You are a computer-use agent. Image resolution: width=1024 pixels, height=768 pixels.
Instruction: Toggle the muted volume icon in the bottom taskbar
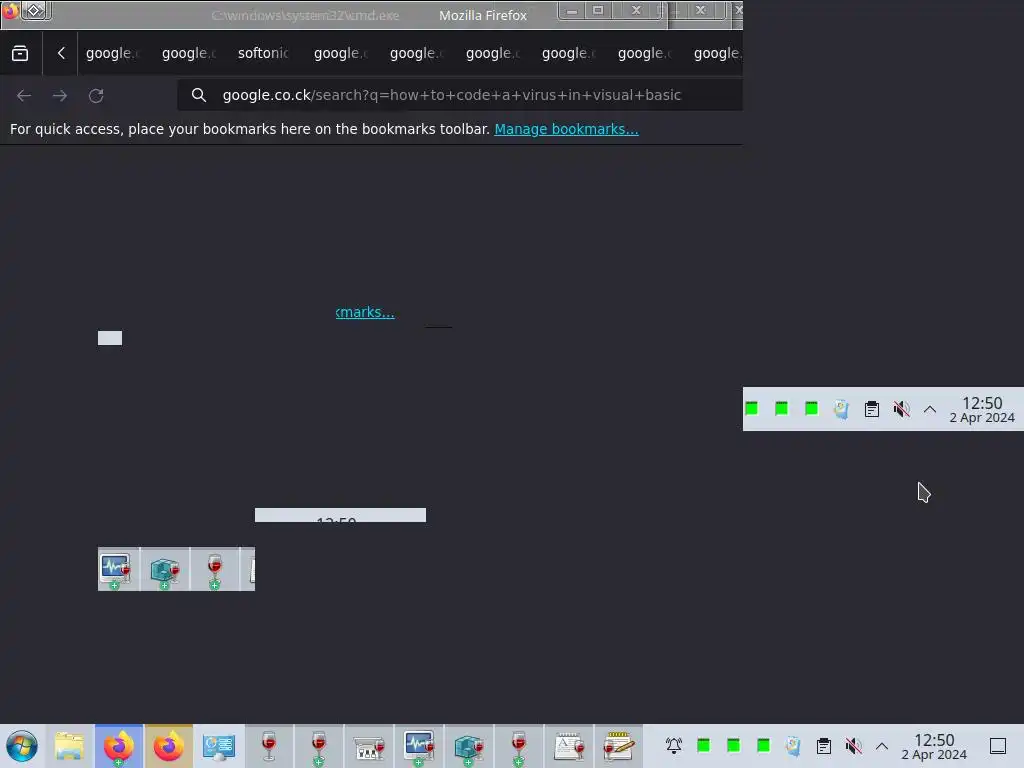[853, 746]
